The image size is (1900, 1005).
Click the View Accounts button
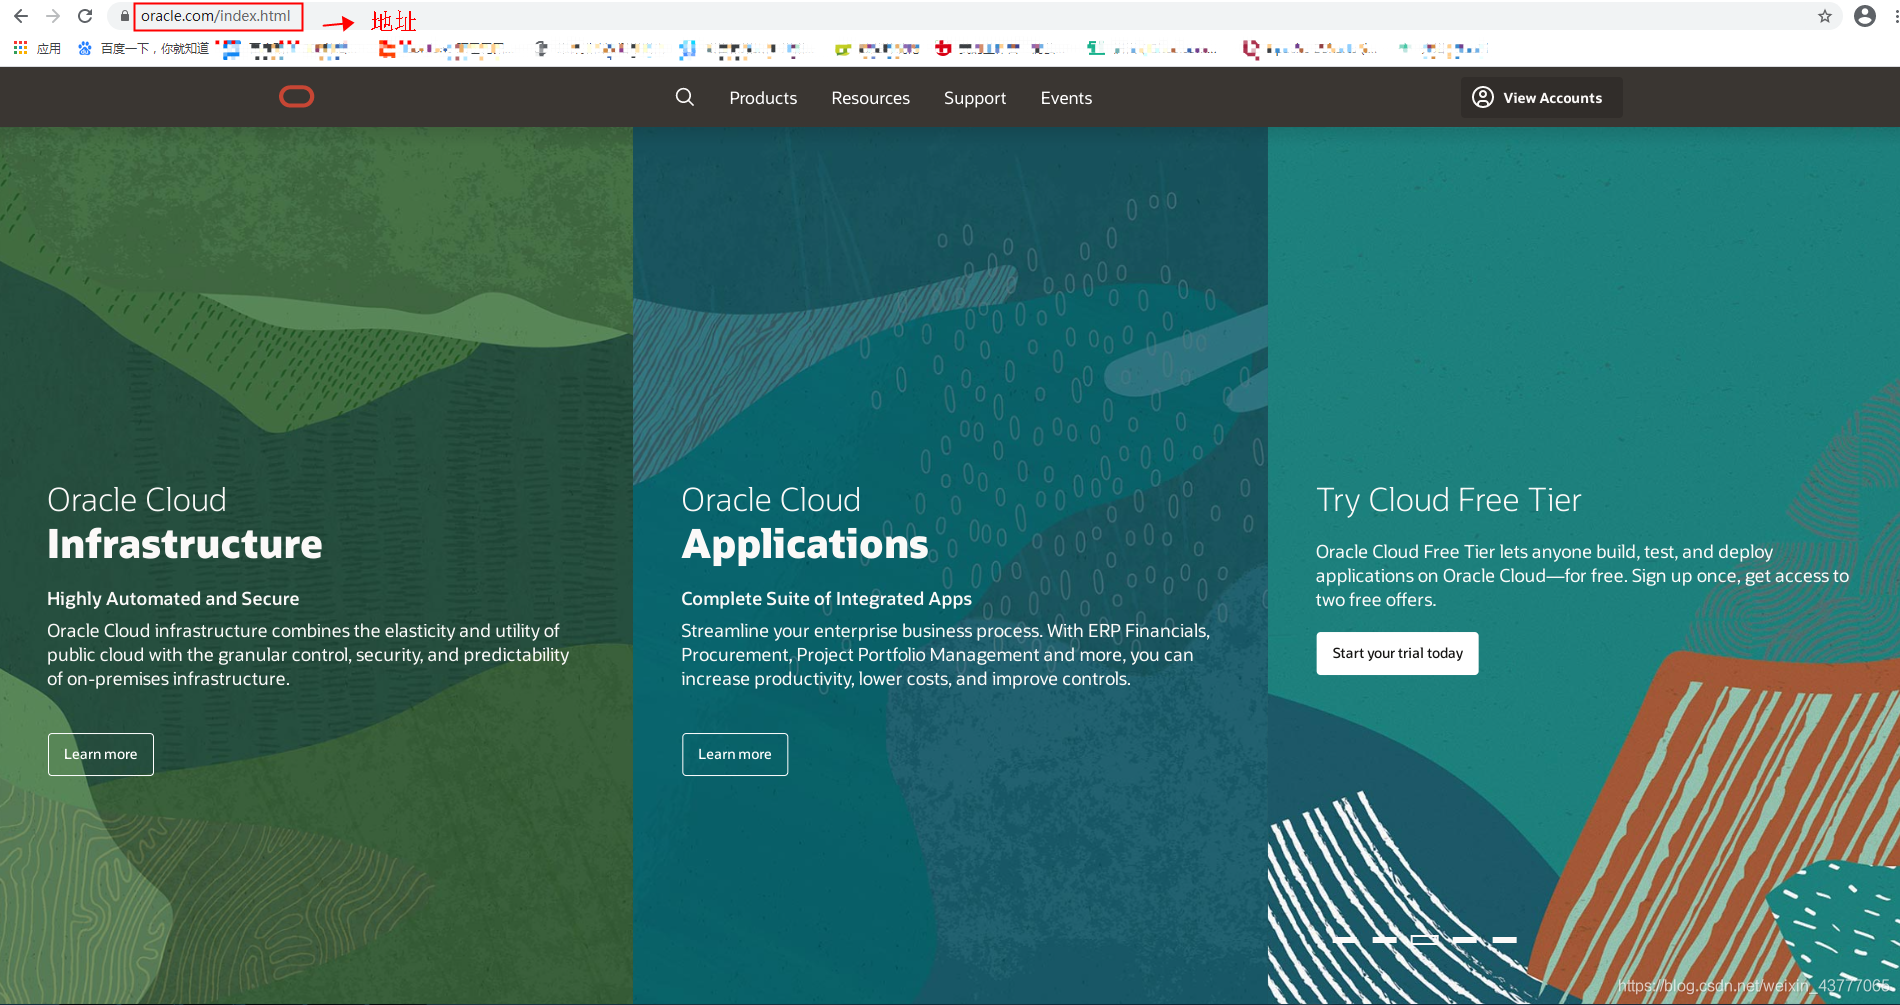1541,97
